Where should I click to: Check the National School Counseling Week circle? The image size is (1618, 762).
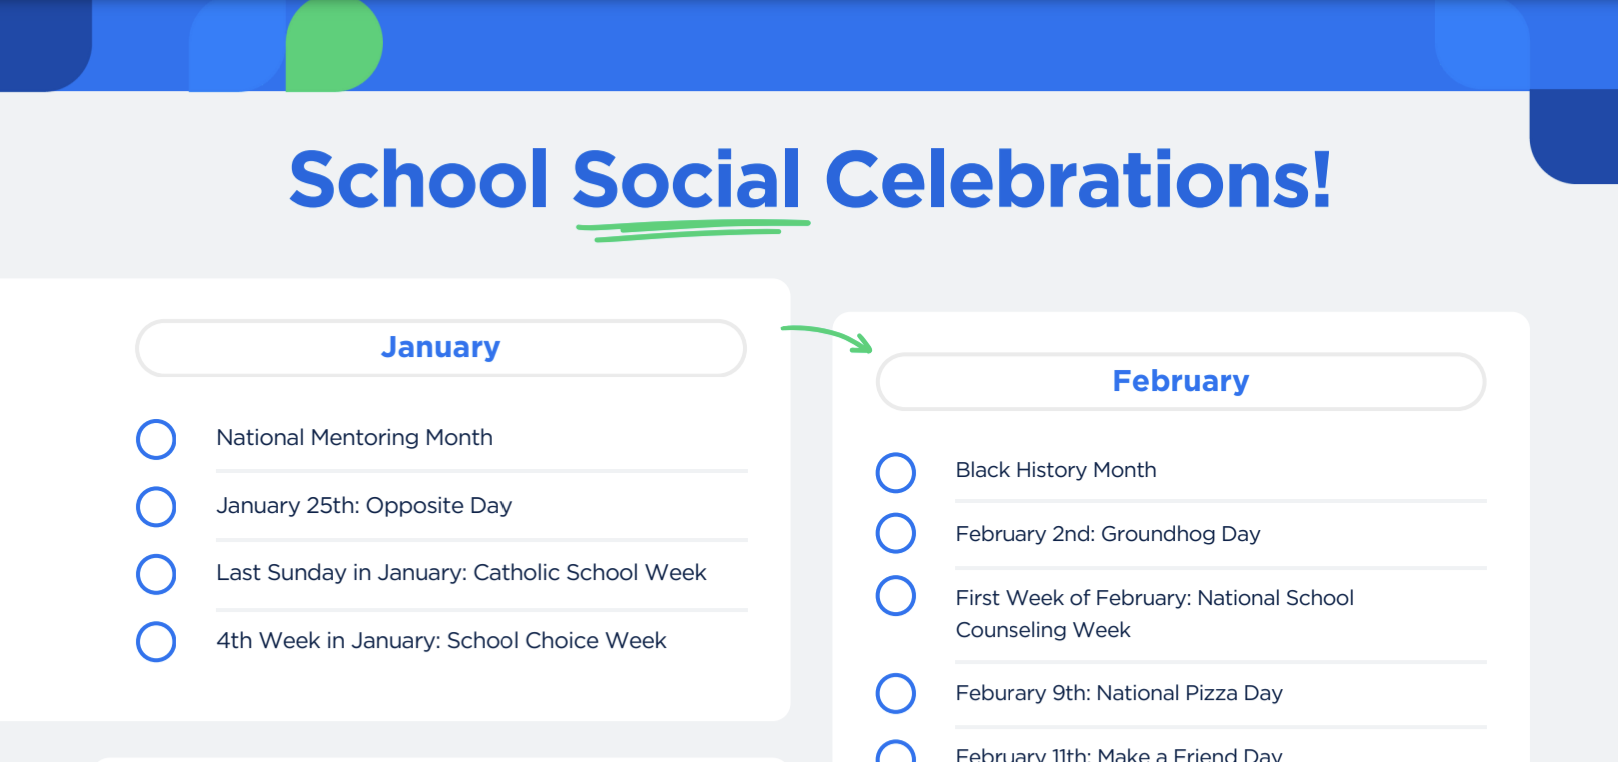(896, 596)
